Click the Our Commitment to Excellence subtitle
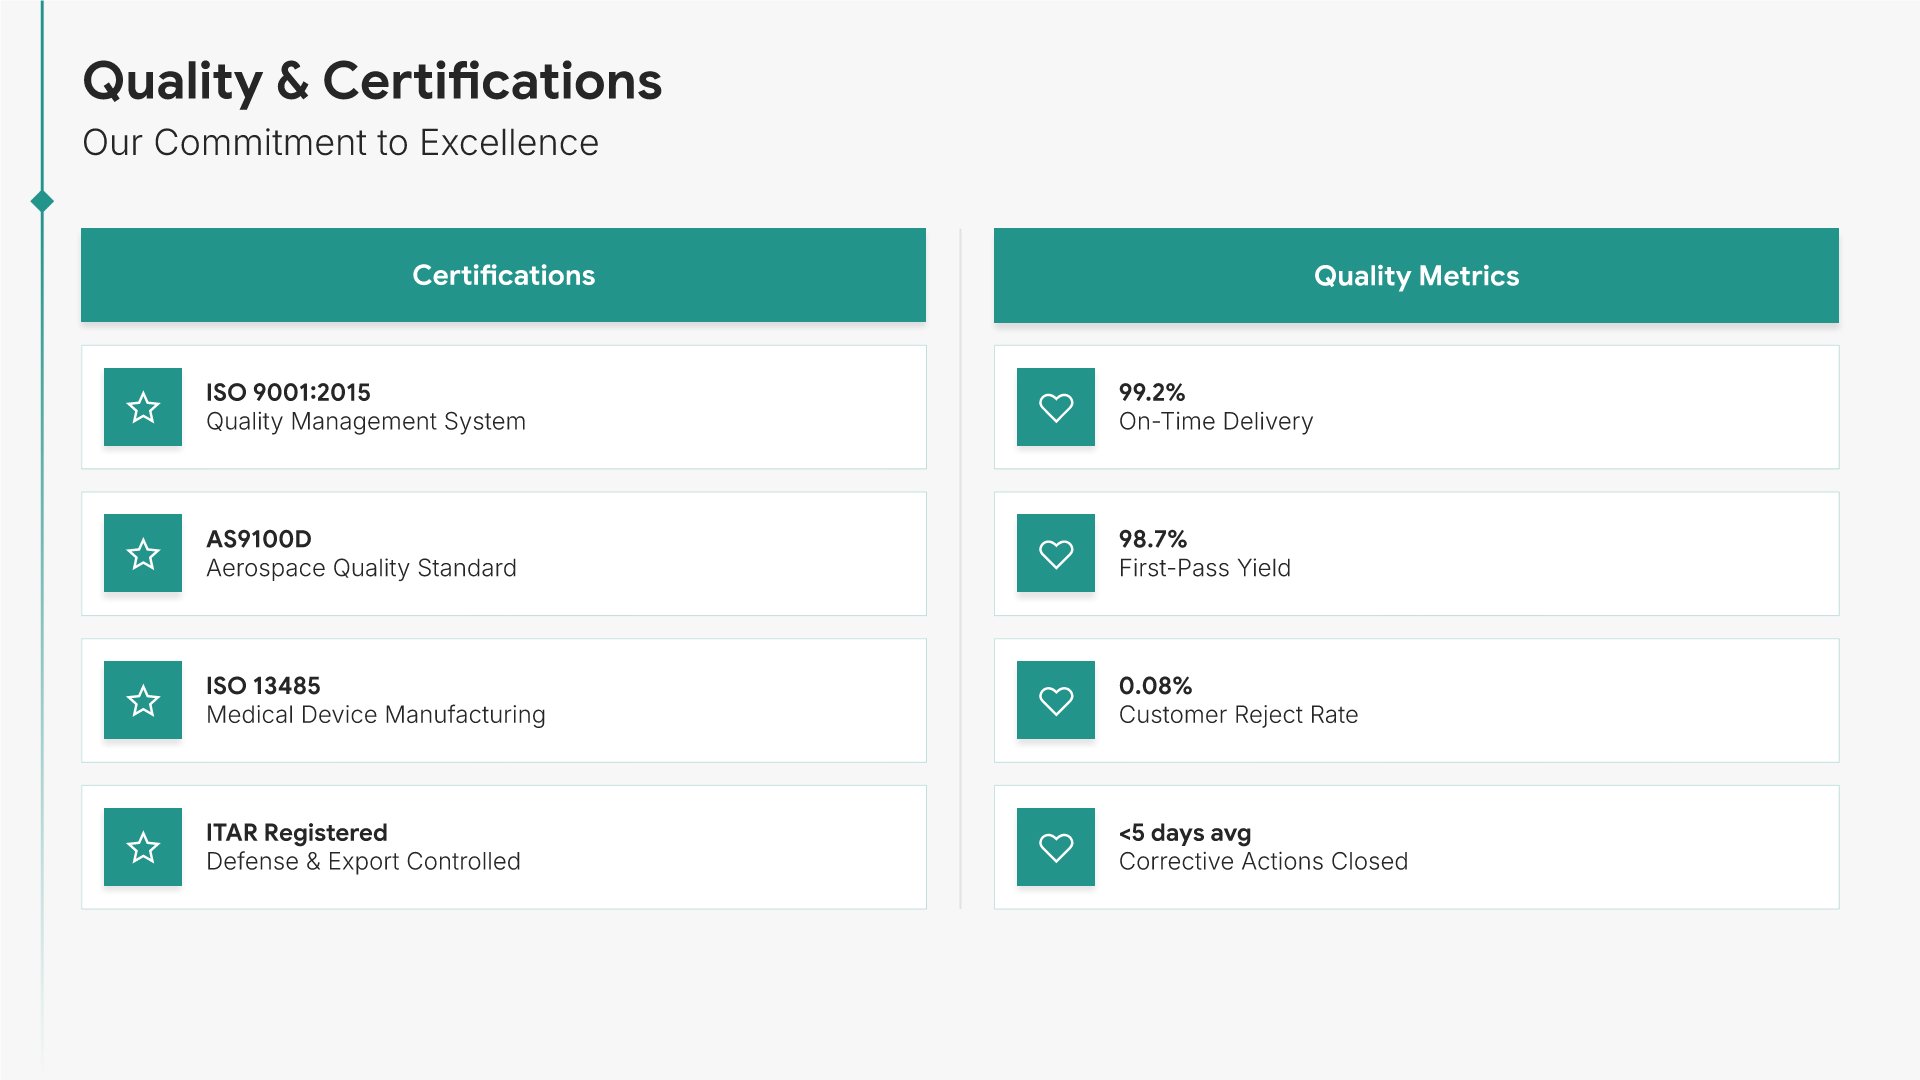 (x=340, y=143)
